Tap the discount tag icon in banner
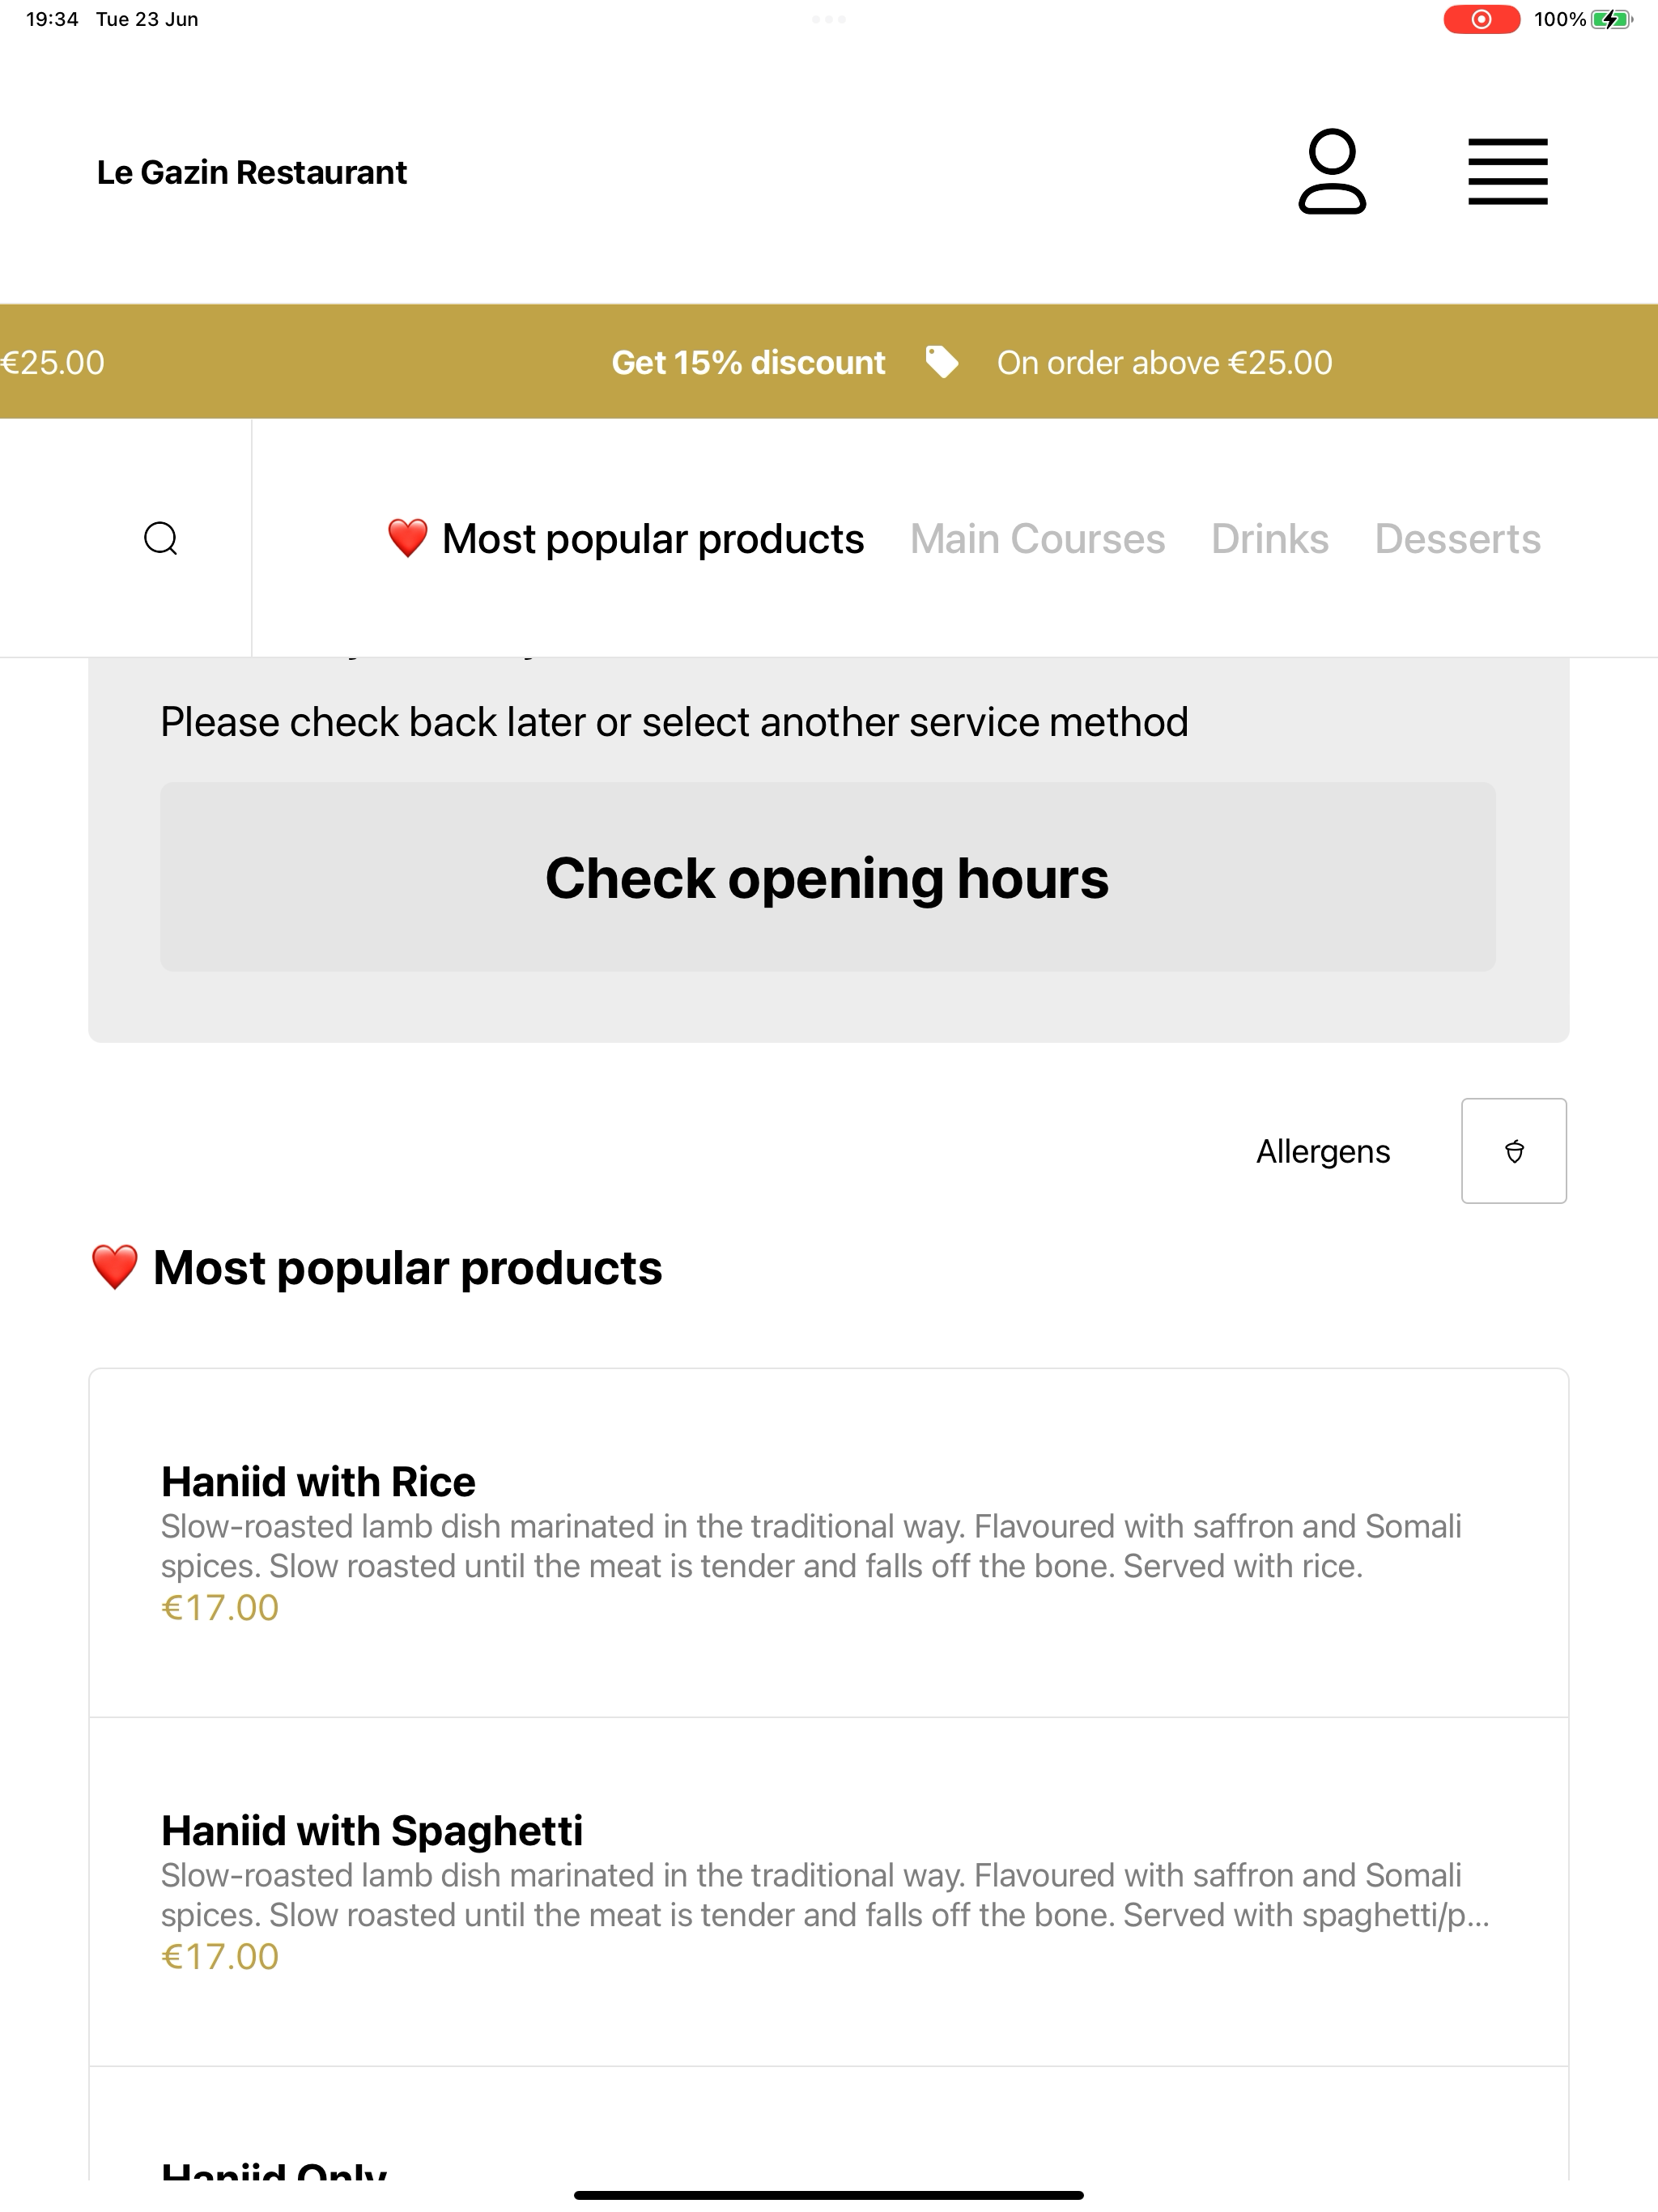1658x2212 pixels. [941, 362]
